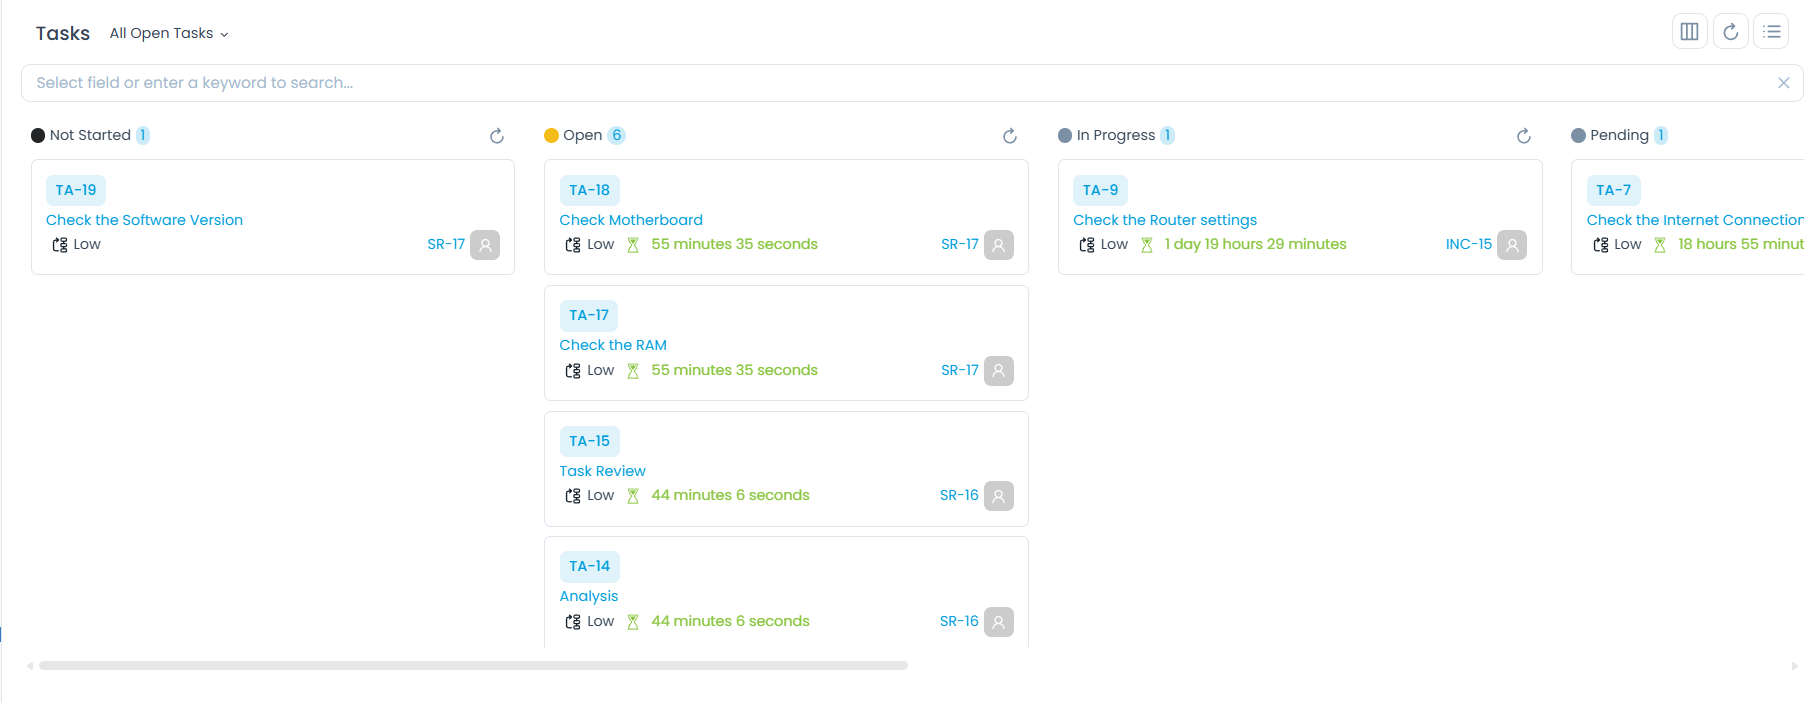Open assignee avatar on TA-19 card

coord(485,244)
